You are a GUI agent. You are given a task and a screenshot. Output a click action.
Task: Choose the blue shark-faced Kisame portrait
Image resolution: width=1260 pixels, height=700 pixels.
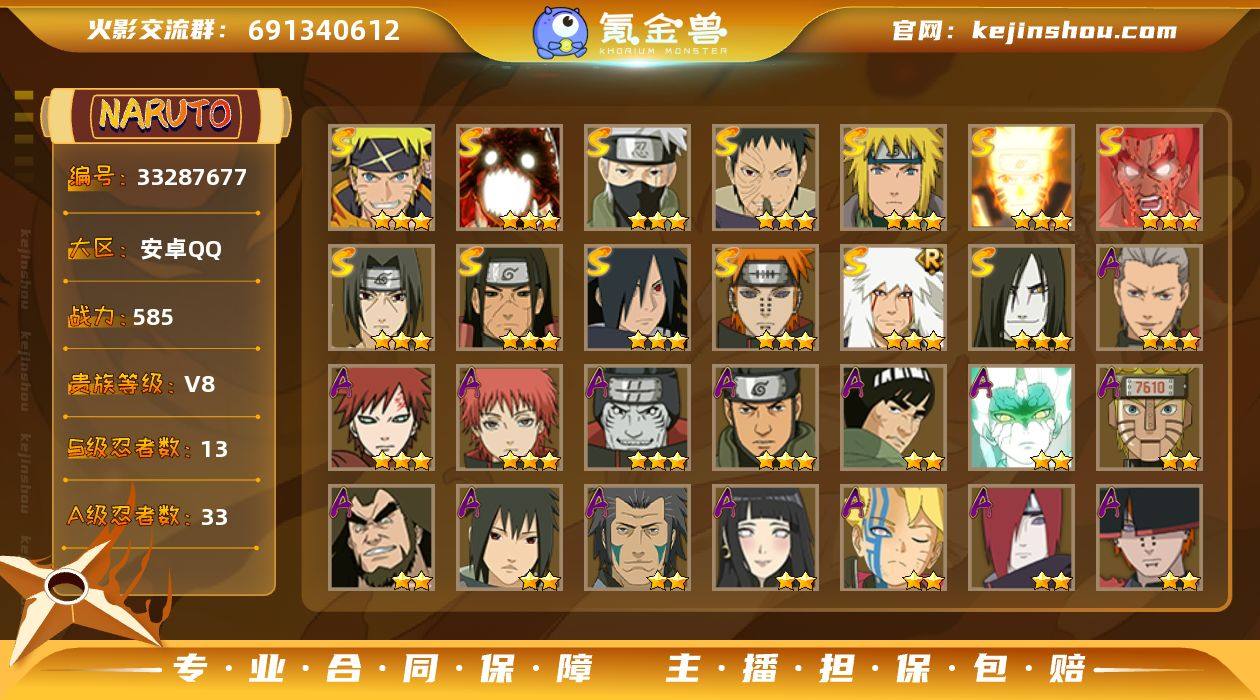pos(637,417)
